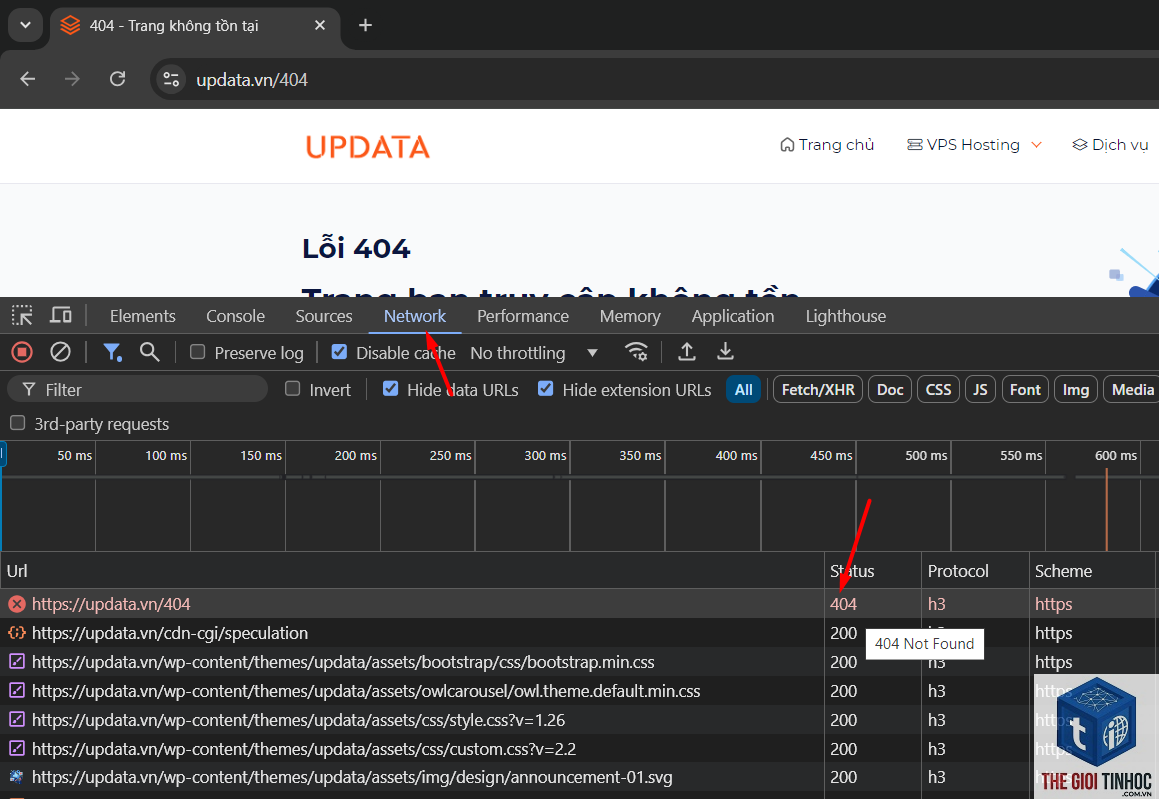The image size is (1159, 799).
Task: Select the Network panel tab
Action: (x=415, y=316)
